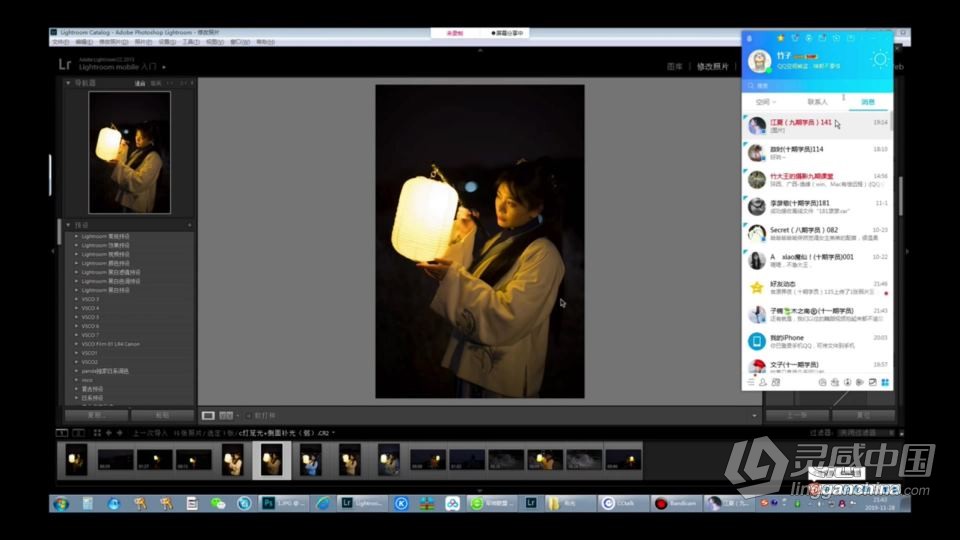
Task: Open QQ main menu hamburger icon
Action: pyautogui.click(x=751, y=382)
